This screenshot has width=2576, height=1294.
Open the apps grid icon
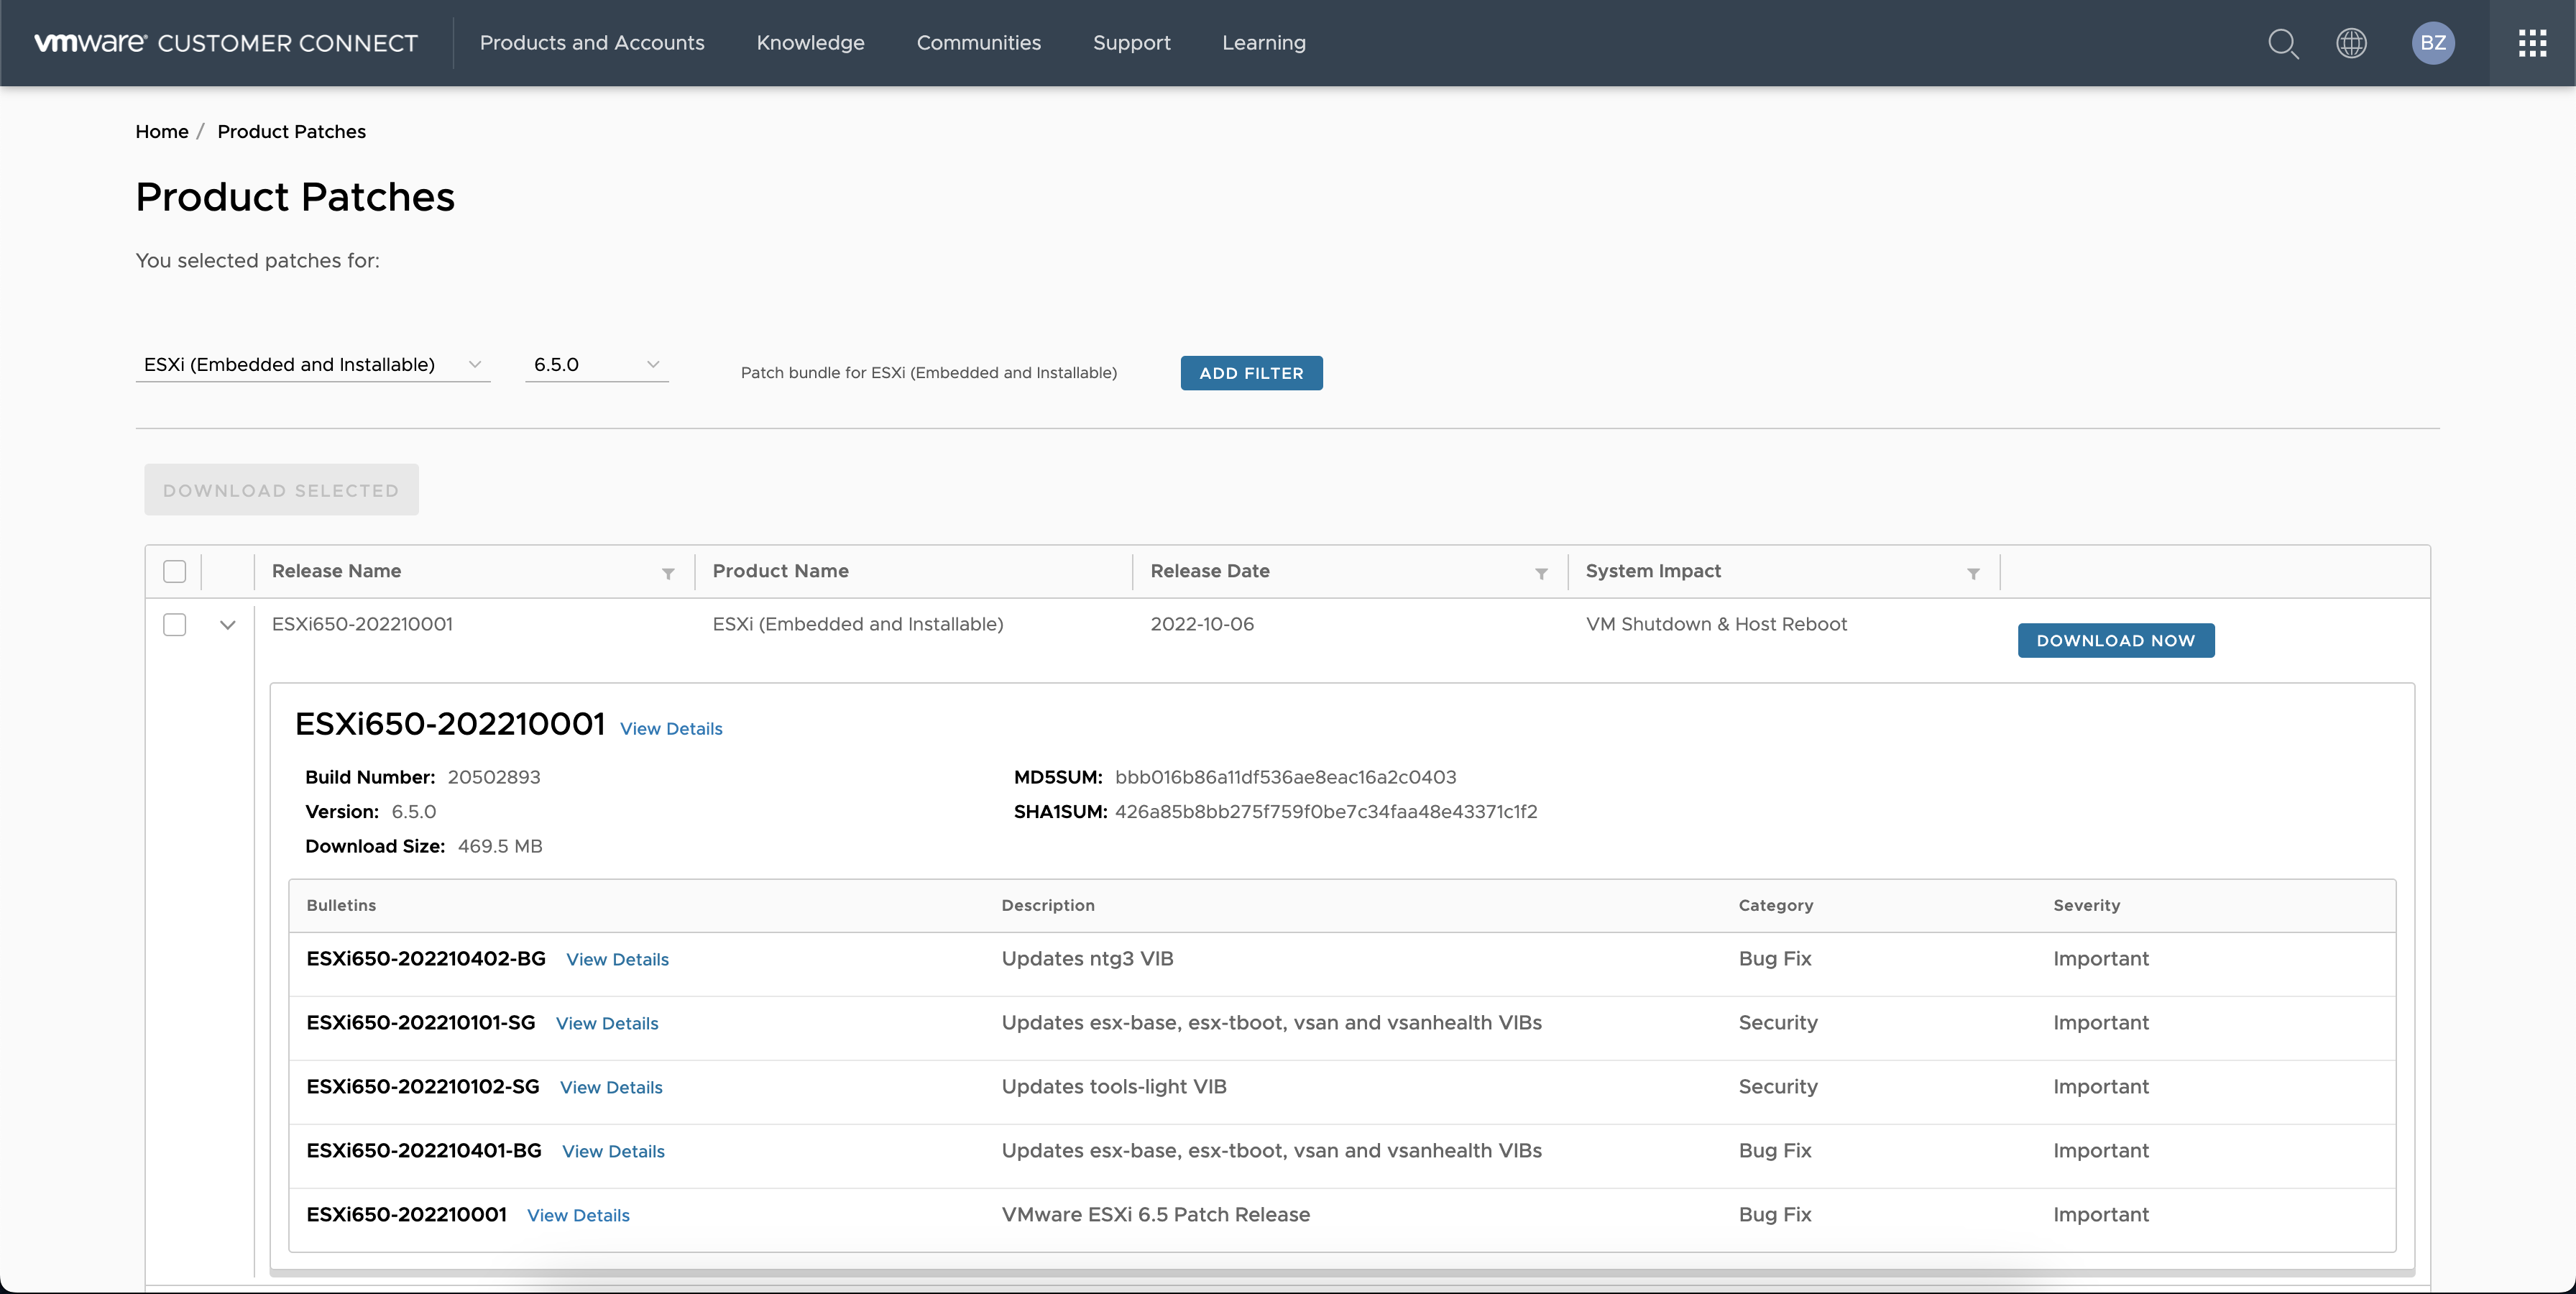[x=2532, y=43]
